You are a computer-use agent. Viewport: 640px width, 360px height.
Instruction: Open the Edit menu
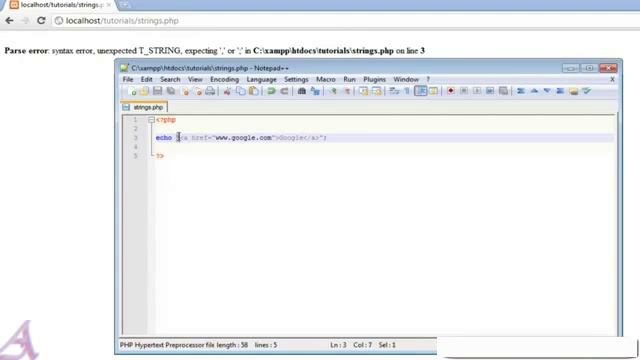click(x=147, y=79)
